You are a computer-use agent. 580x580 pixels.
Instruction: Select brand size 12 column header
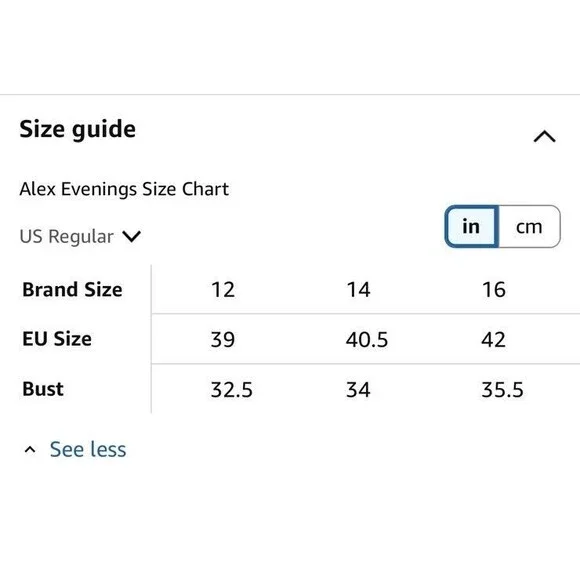click(223, 289)
